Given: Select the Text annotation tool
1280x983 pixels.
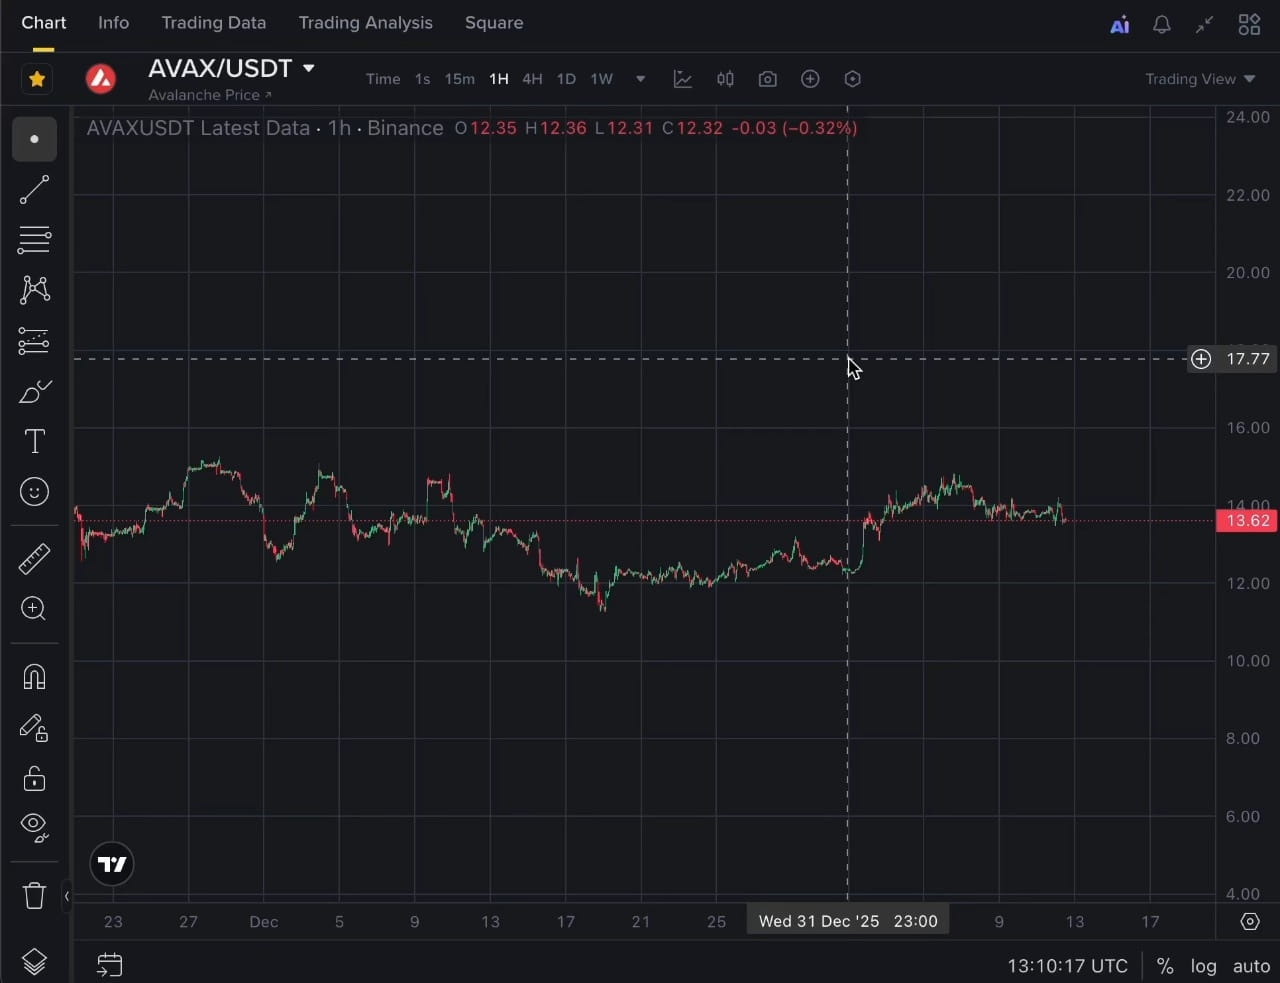Looking at the screenshot, I should click(x=33, y=440).
